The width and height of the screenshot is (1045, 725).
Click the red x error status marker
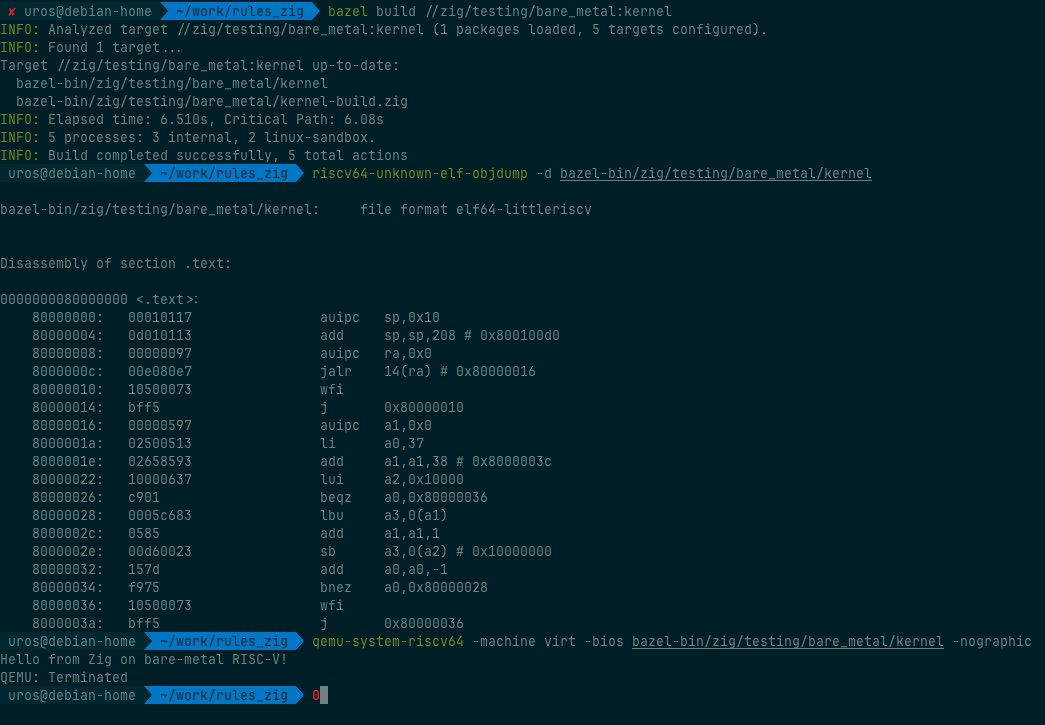coord(11,11)
